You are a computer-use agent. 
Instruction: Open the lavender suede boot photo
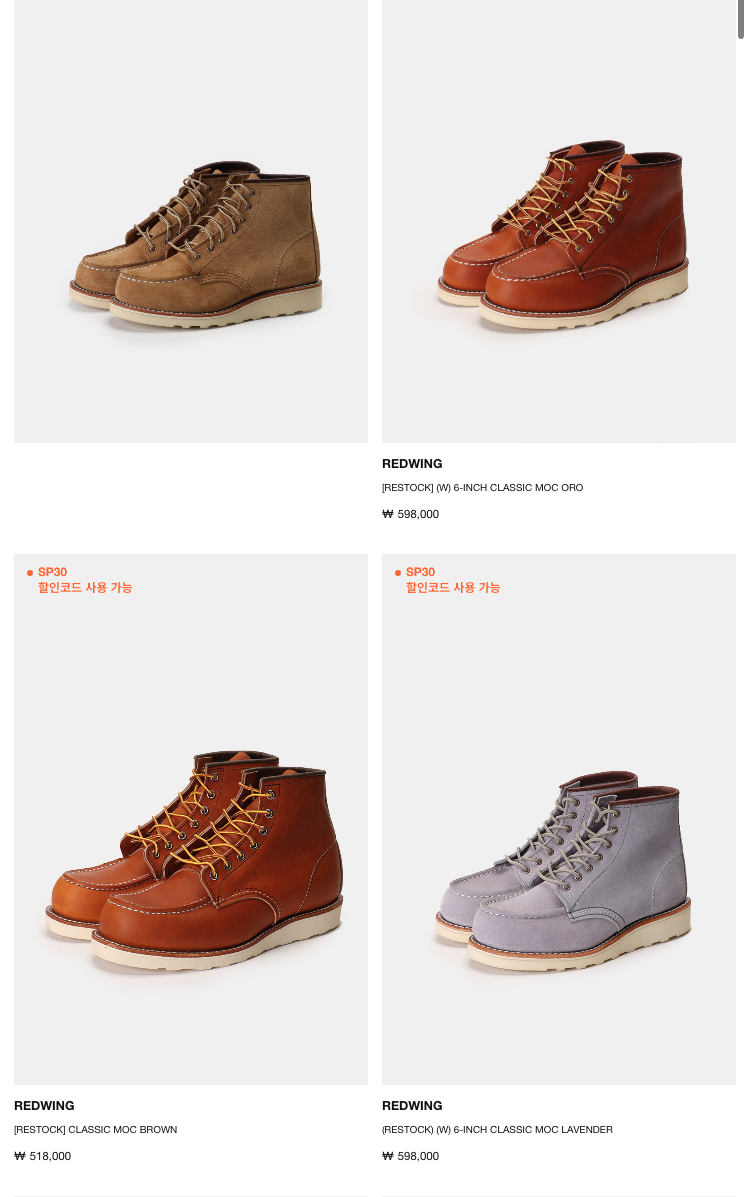click(558, 819)
